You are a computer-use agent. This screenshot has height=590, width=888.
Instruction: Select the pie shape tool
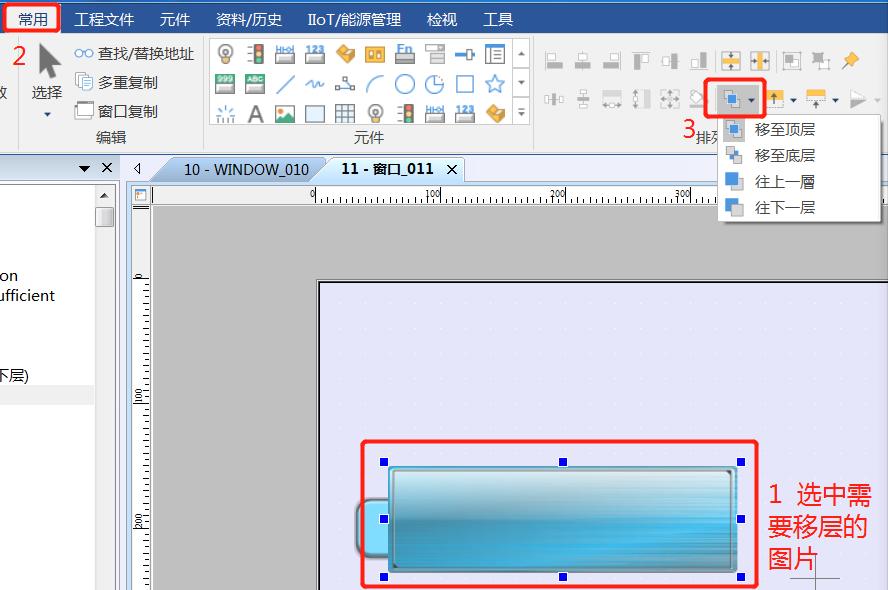(435, 84)
